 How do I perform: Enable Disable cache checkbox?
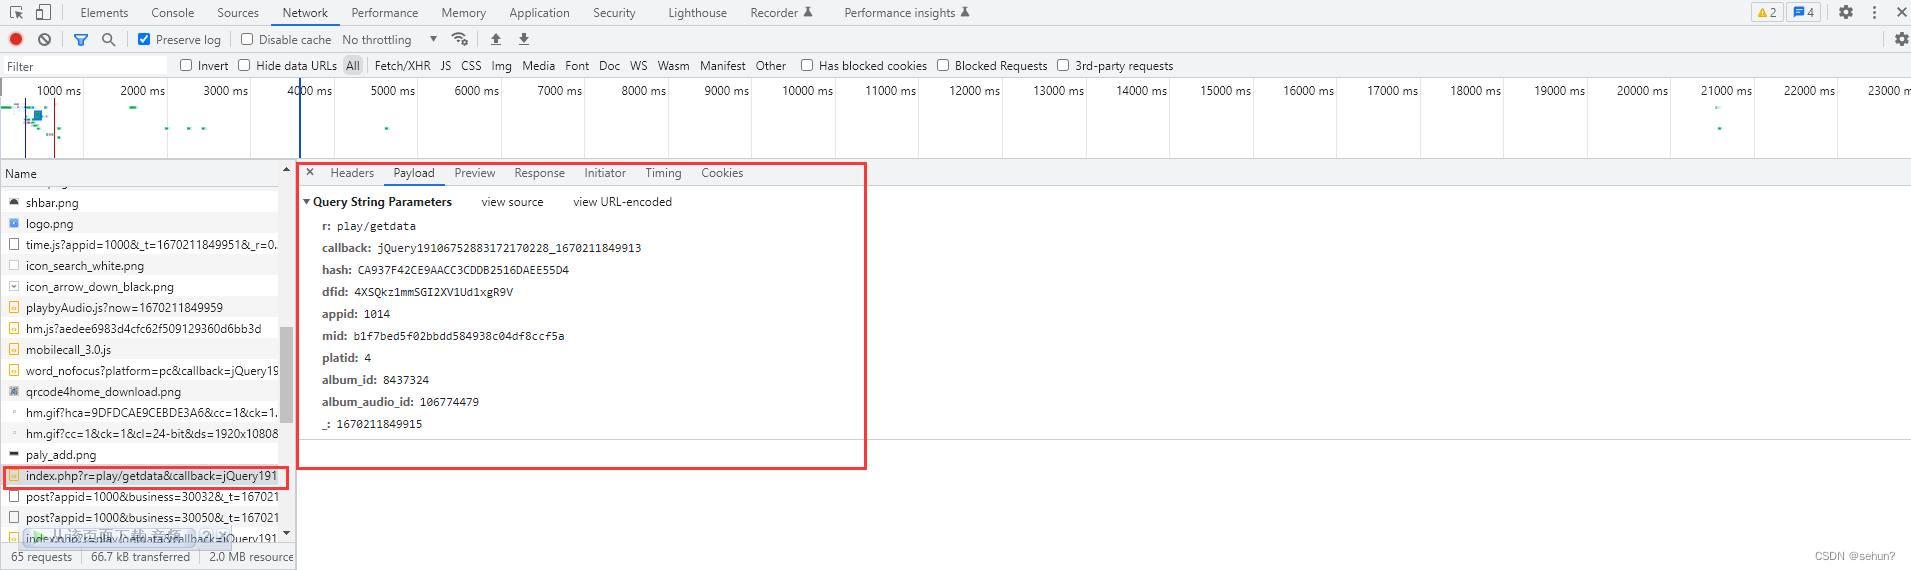coord(247,39)
